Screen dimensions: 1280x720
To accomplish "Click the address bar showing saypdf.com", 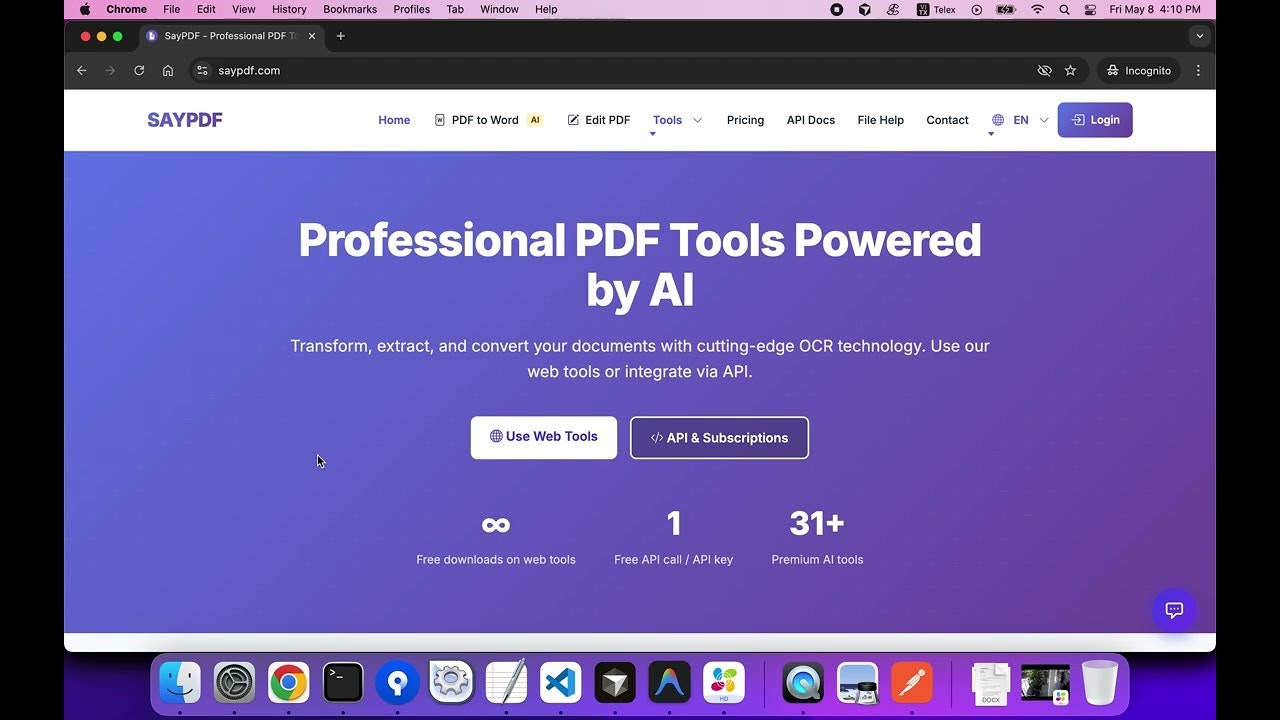I will tap(610, 71).
